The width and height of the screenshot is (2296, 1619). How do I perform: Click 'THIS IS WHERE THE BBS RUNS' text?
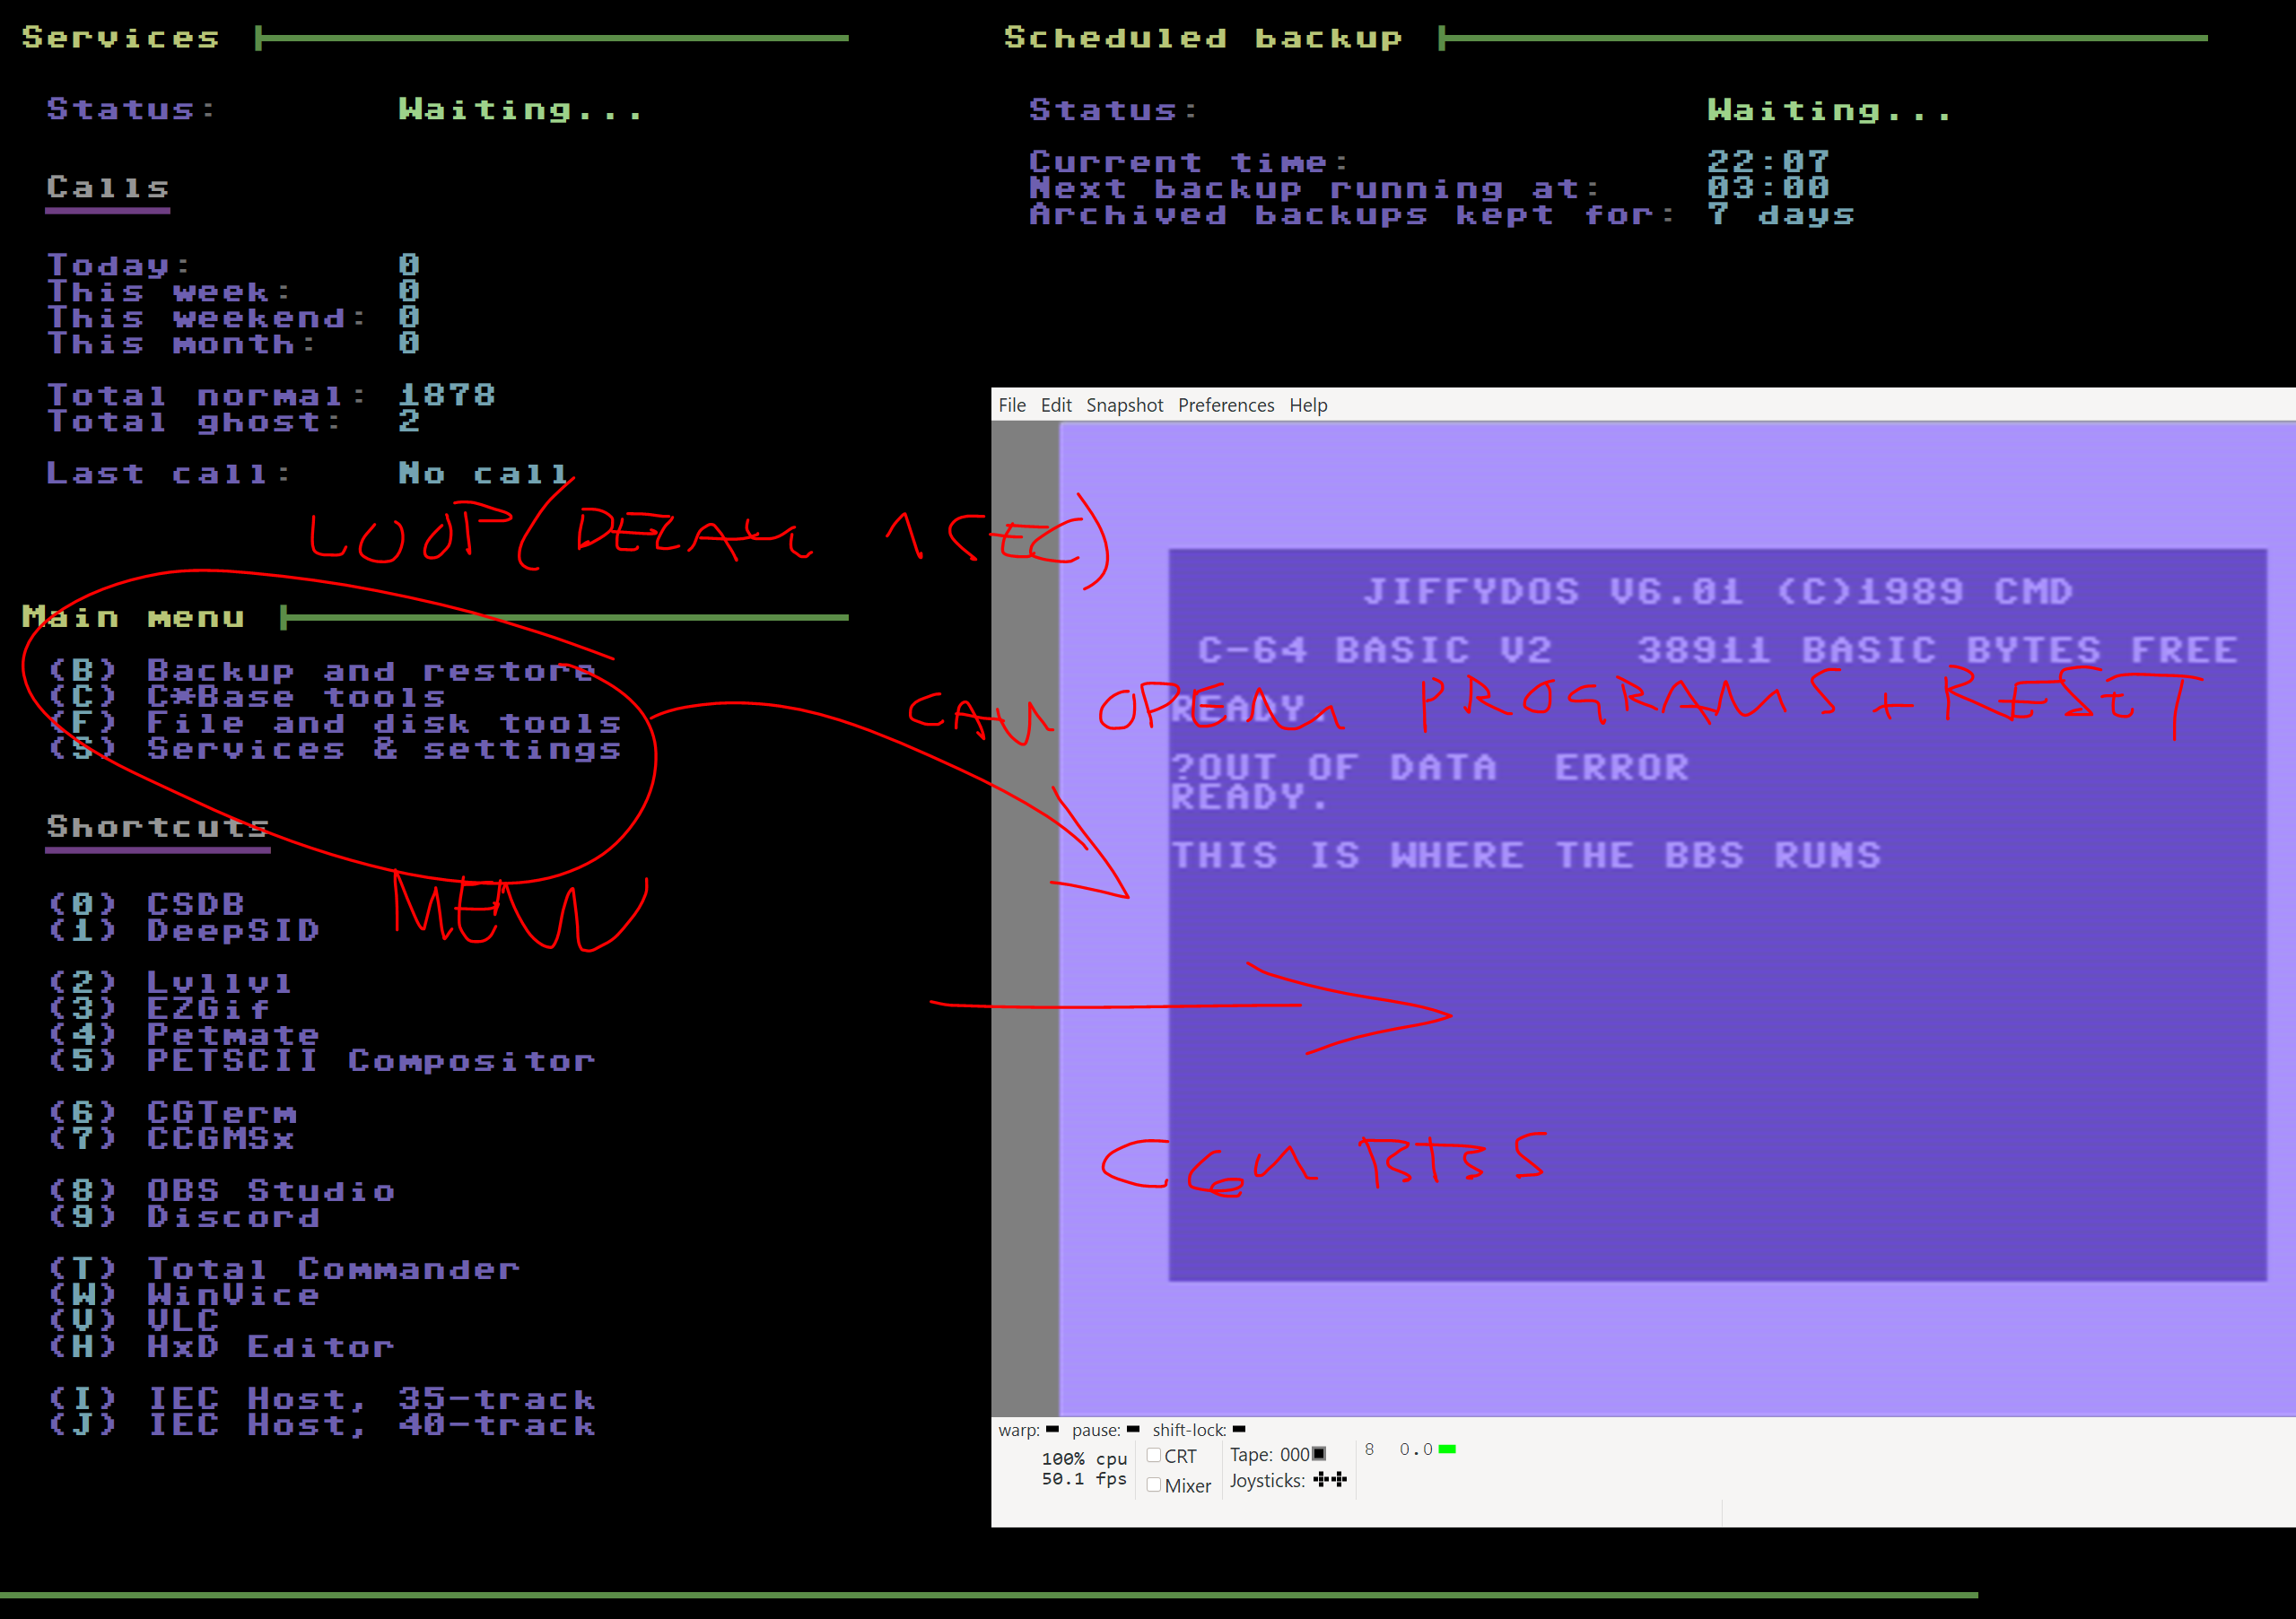1526,856
